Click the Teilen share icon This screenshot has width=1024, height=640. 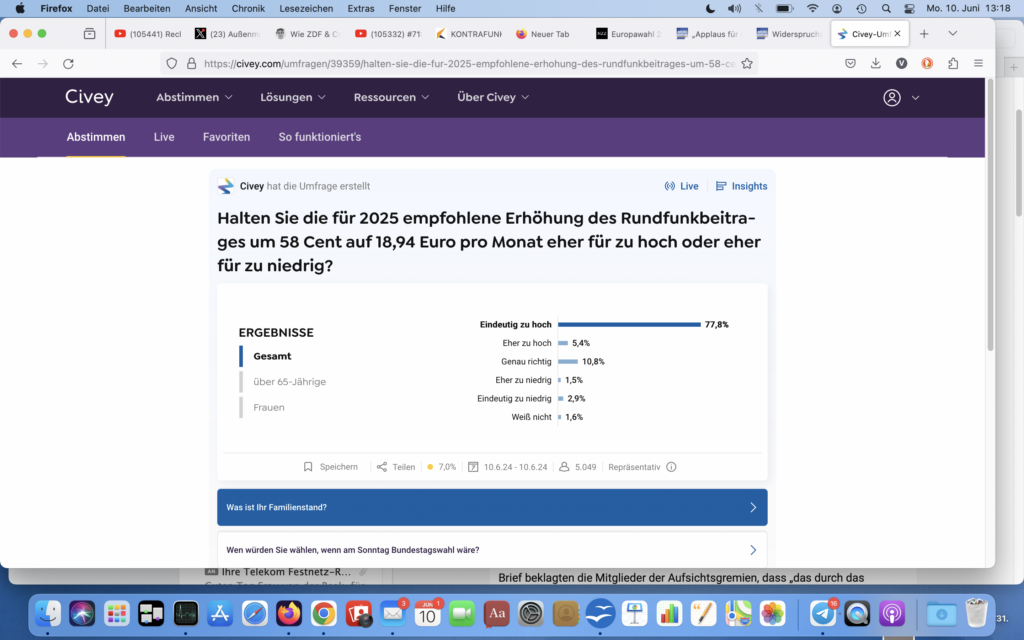pos(382,467)
